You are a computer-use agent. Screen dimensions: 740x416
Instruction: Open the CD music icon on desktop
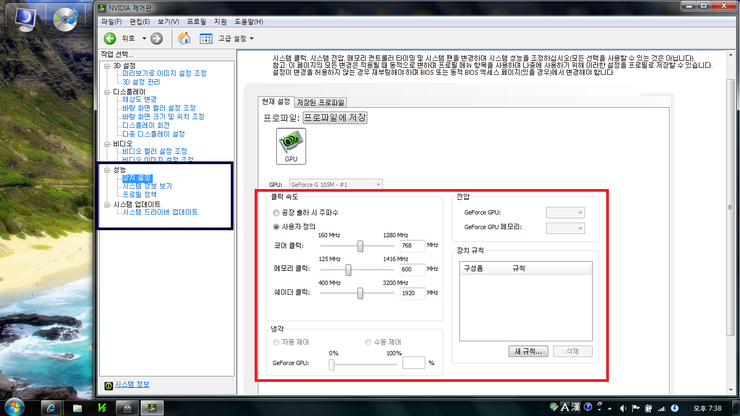(65, 19)
